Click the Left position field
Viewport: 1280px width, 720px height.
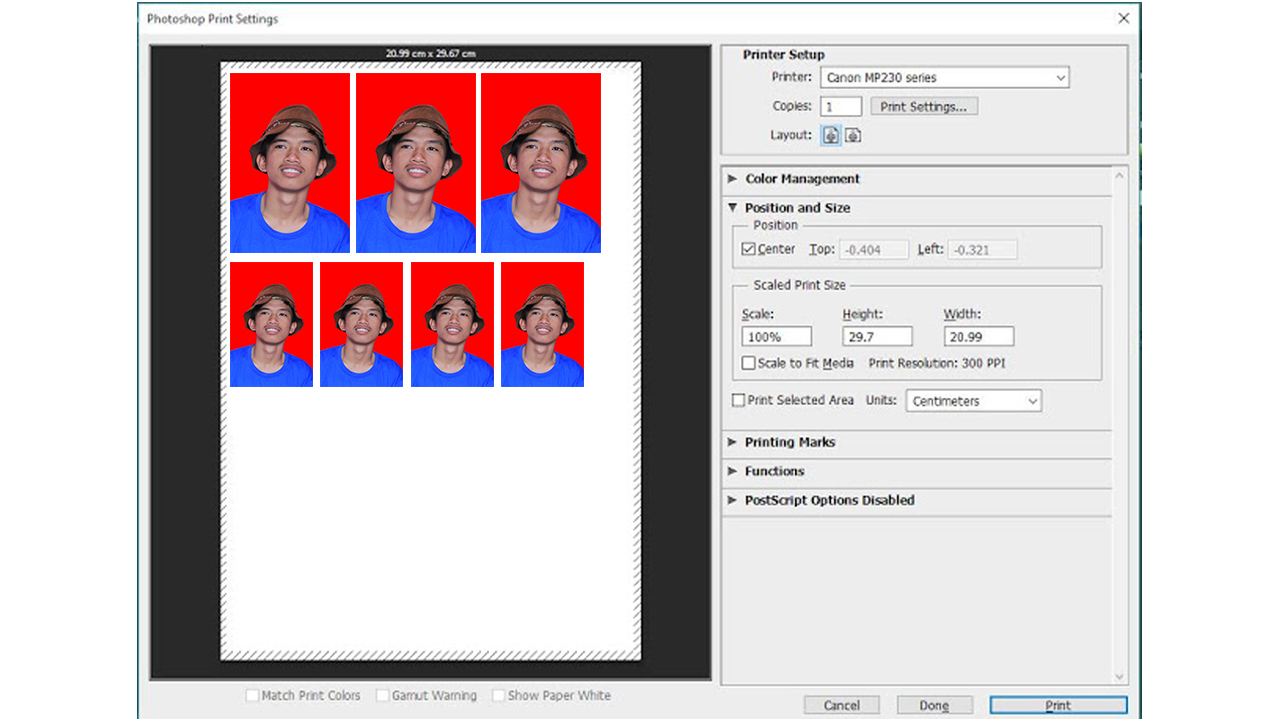point(983,250)
